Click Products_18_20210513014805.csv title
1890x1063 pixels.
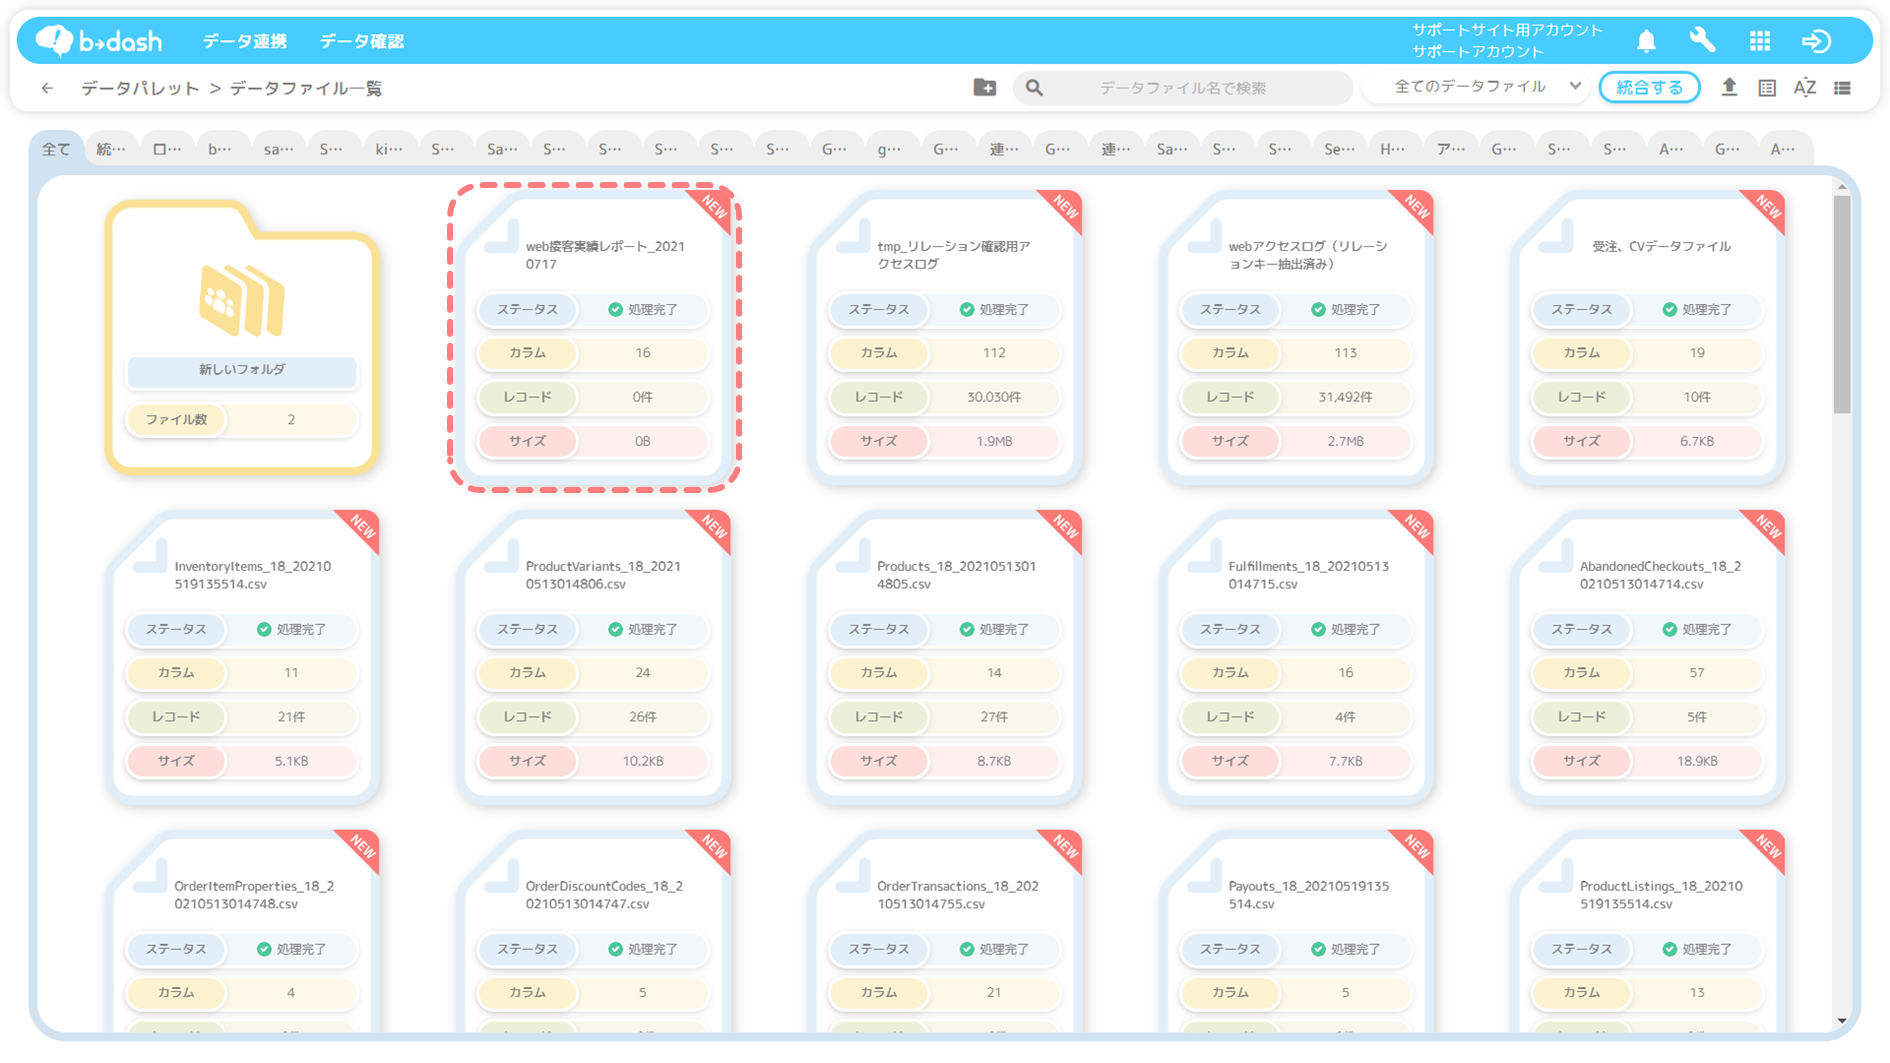(956, 575)
